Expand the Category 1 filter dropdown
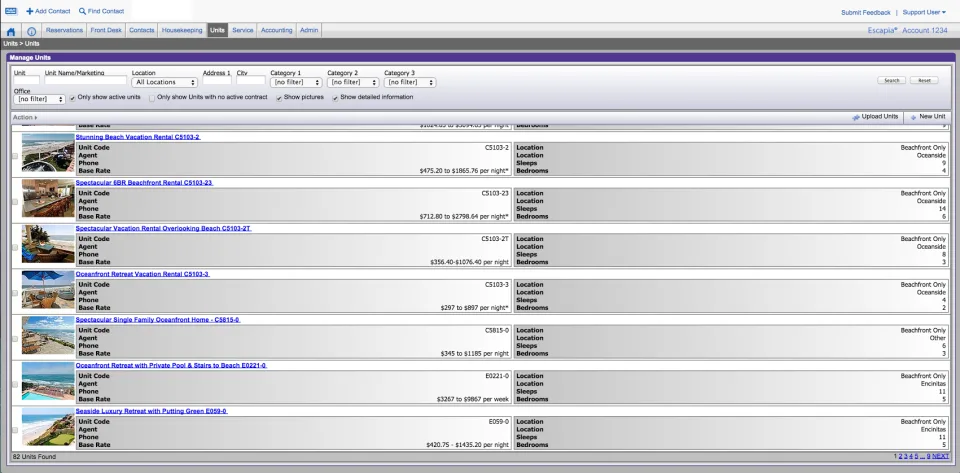 [x=296, y=82]
